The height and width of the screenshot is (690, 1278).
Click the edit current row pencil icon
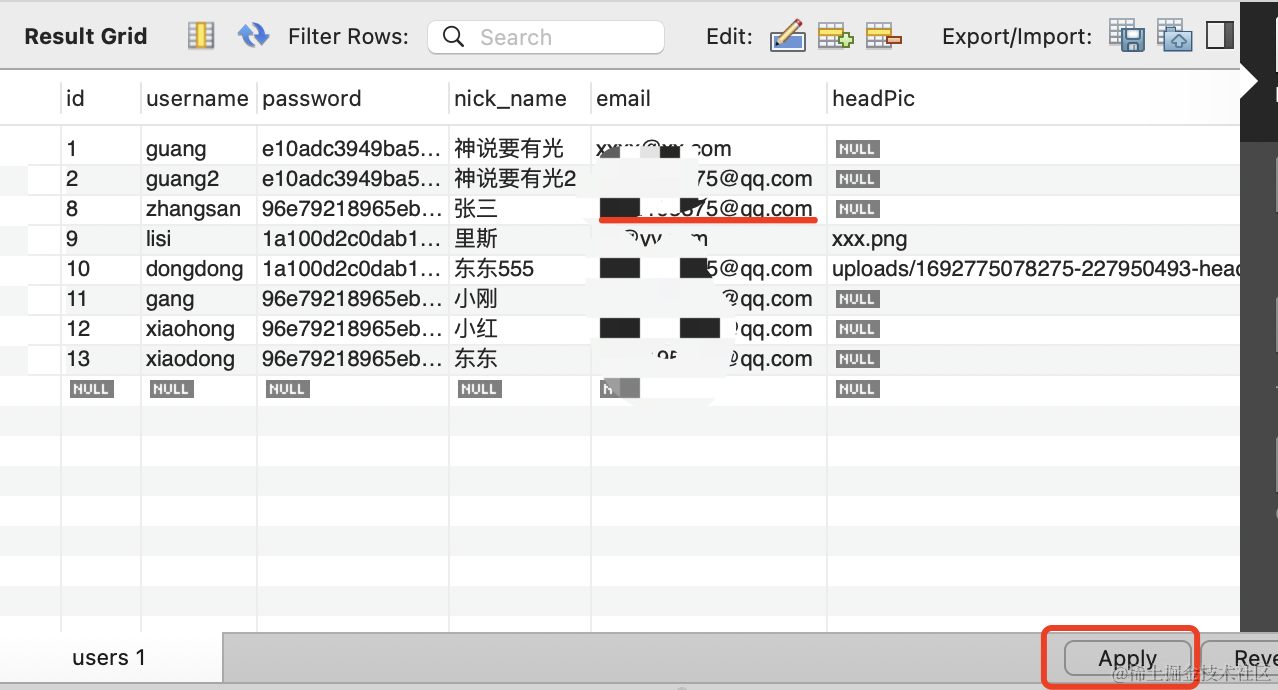(x=787, y=37)
